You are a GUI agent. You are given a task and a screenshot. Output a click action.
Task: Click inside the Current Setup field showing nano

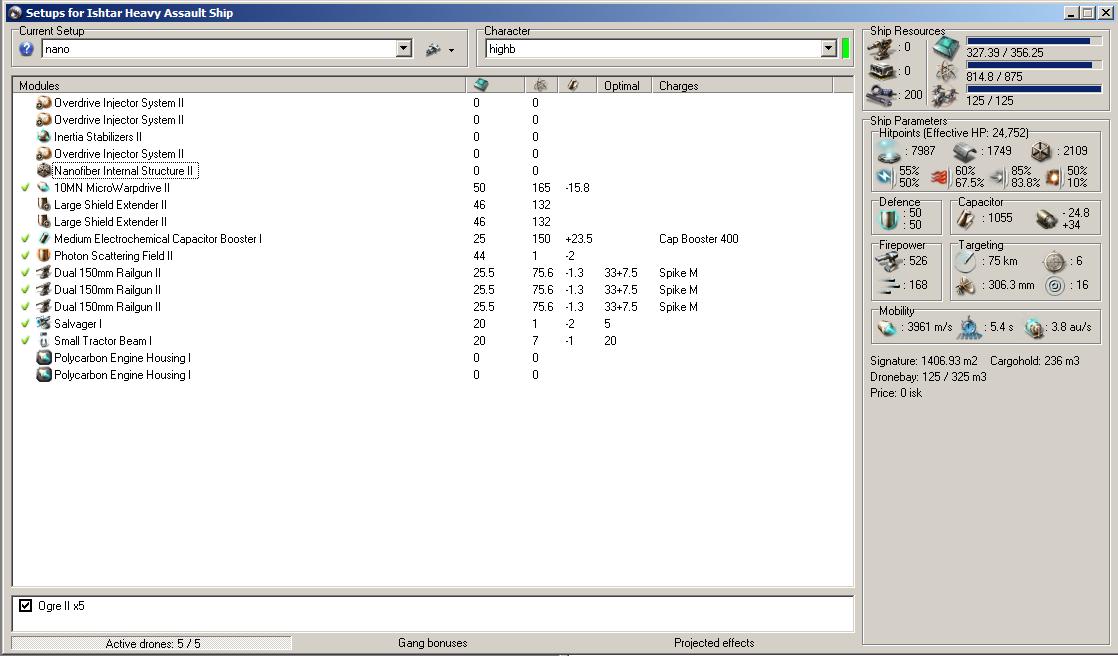(218, 49)
